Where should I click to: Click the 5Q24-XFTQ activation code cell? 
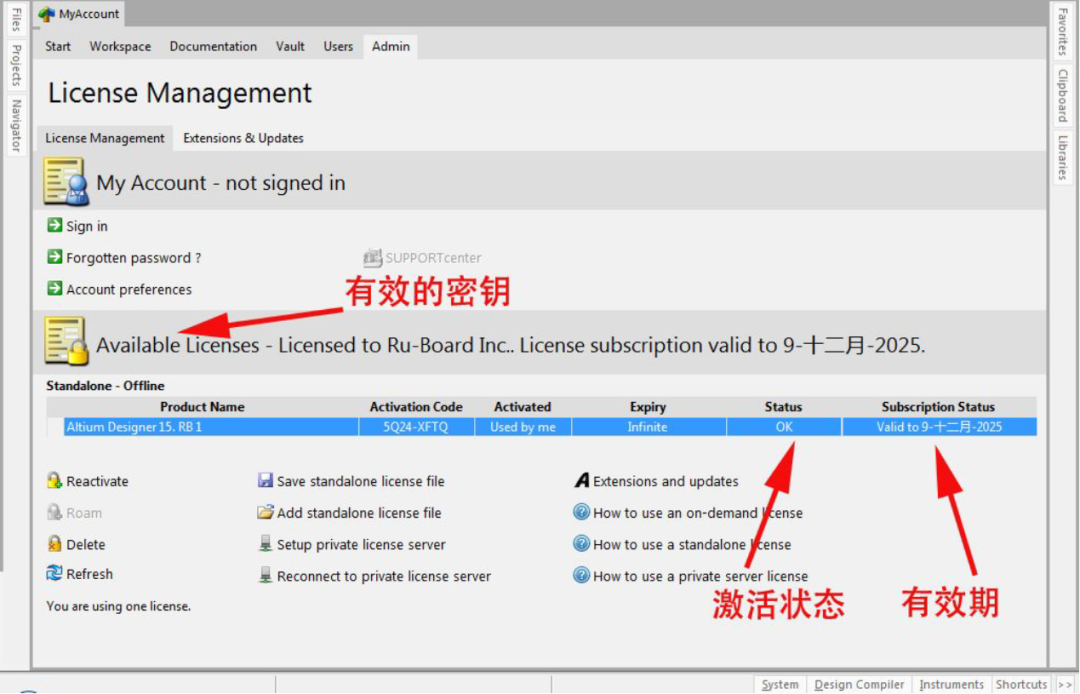(416, 427)
